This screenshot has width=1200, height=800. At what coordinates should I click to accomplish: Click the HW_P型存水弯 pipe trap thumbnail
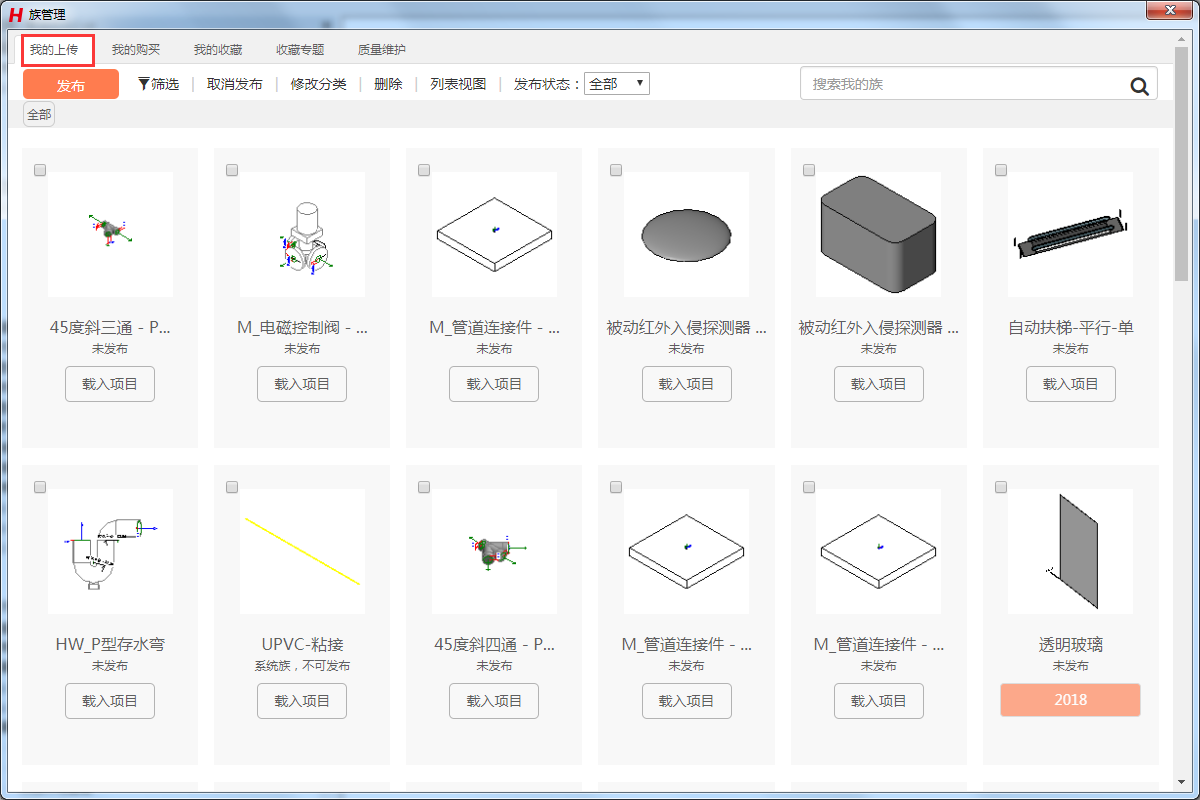110,551
